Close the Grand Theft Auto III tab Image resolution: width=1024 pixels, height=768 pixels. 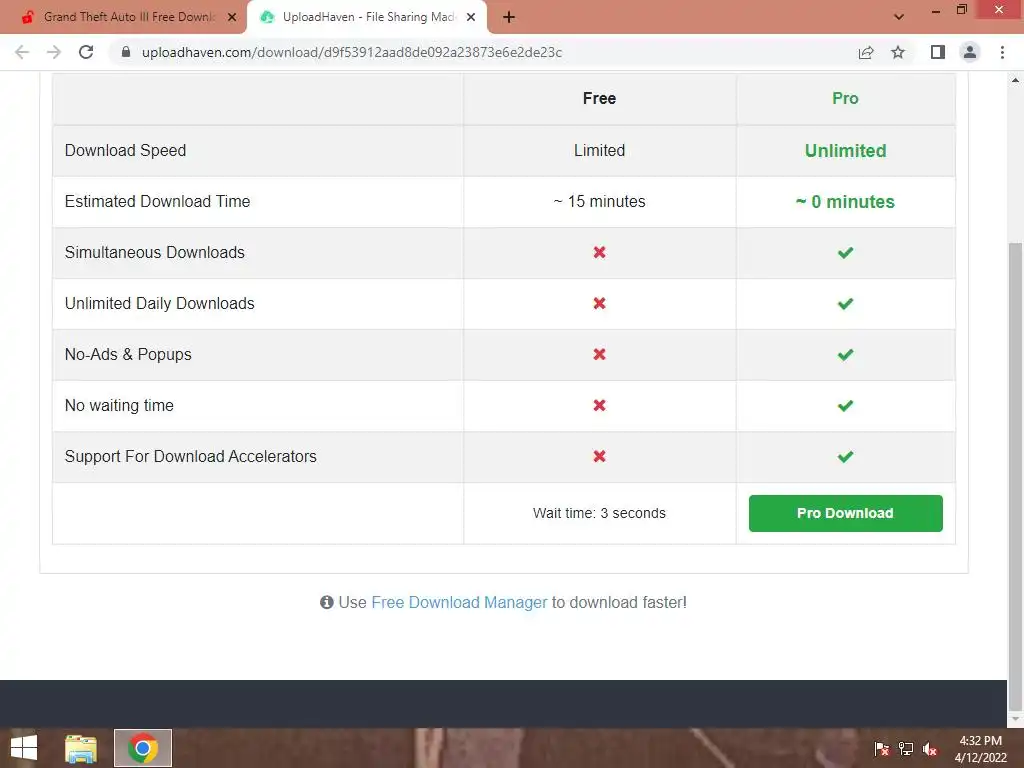coord(232,18)
